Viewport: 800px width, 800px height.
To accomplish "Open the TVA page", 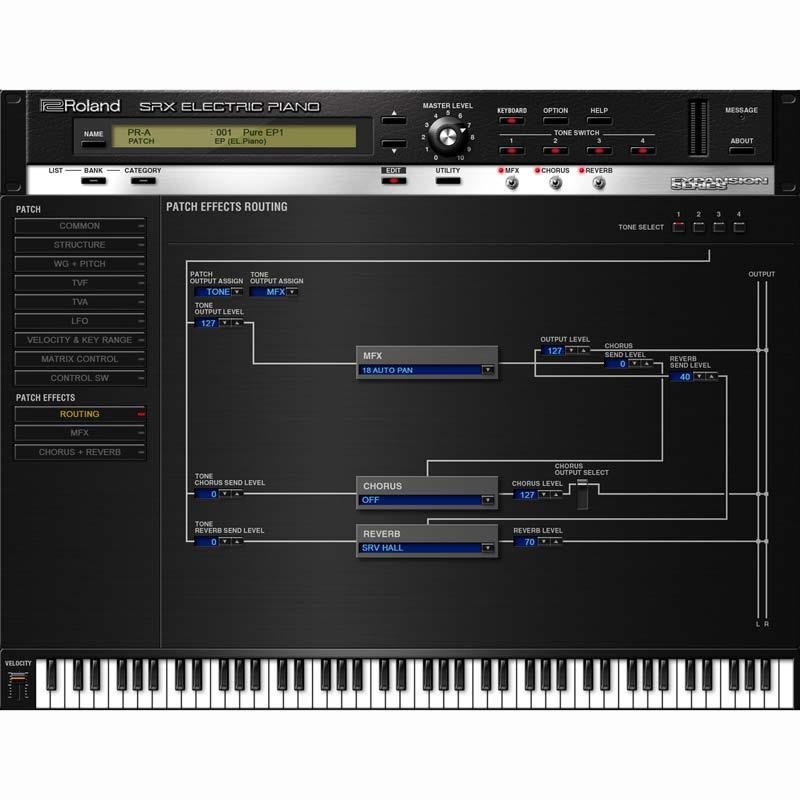I will (x=80, y=302).
